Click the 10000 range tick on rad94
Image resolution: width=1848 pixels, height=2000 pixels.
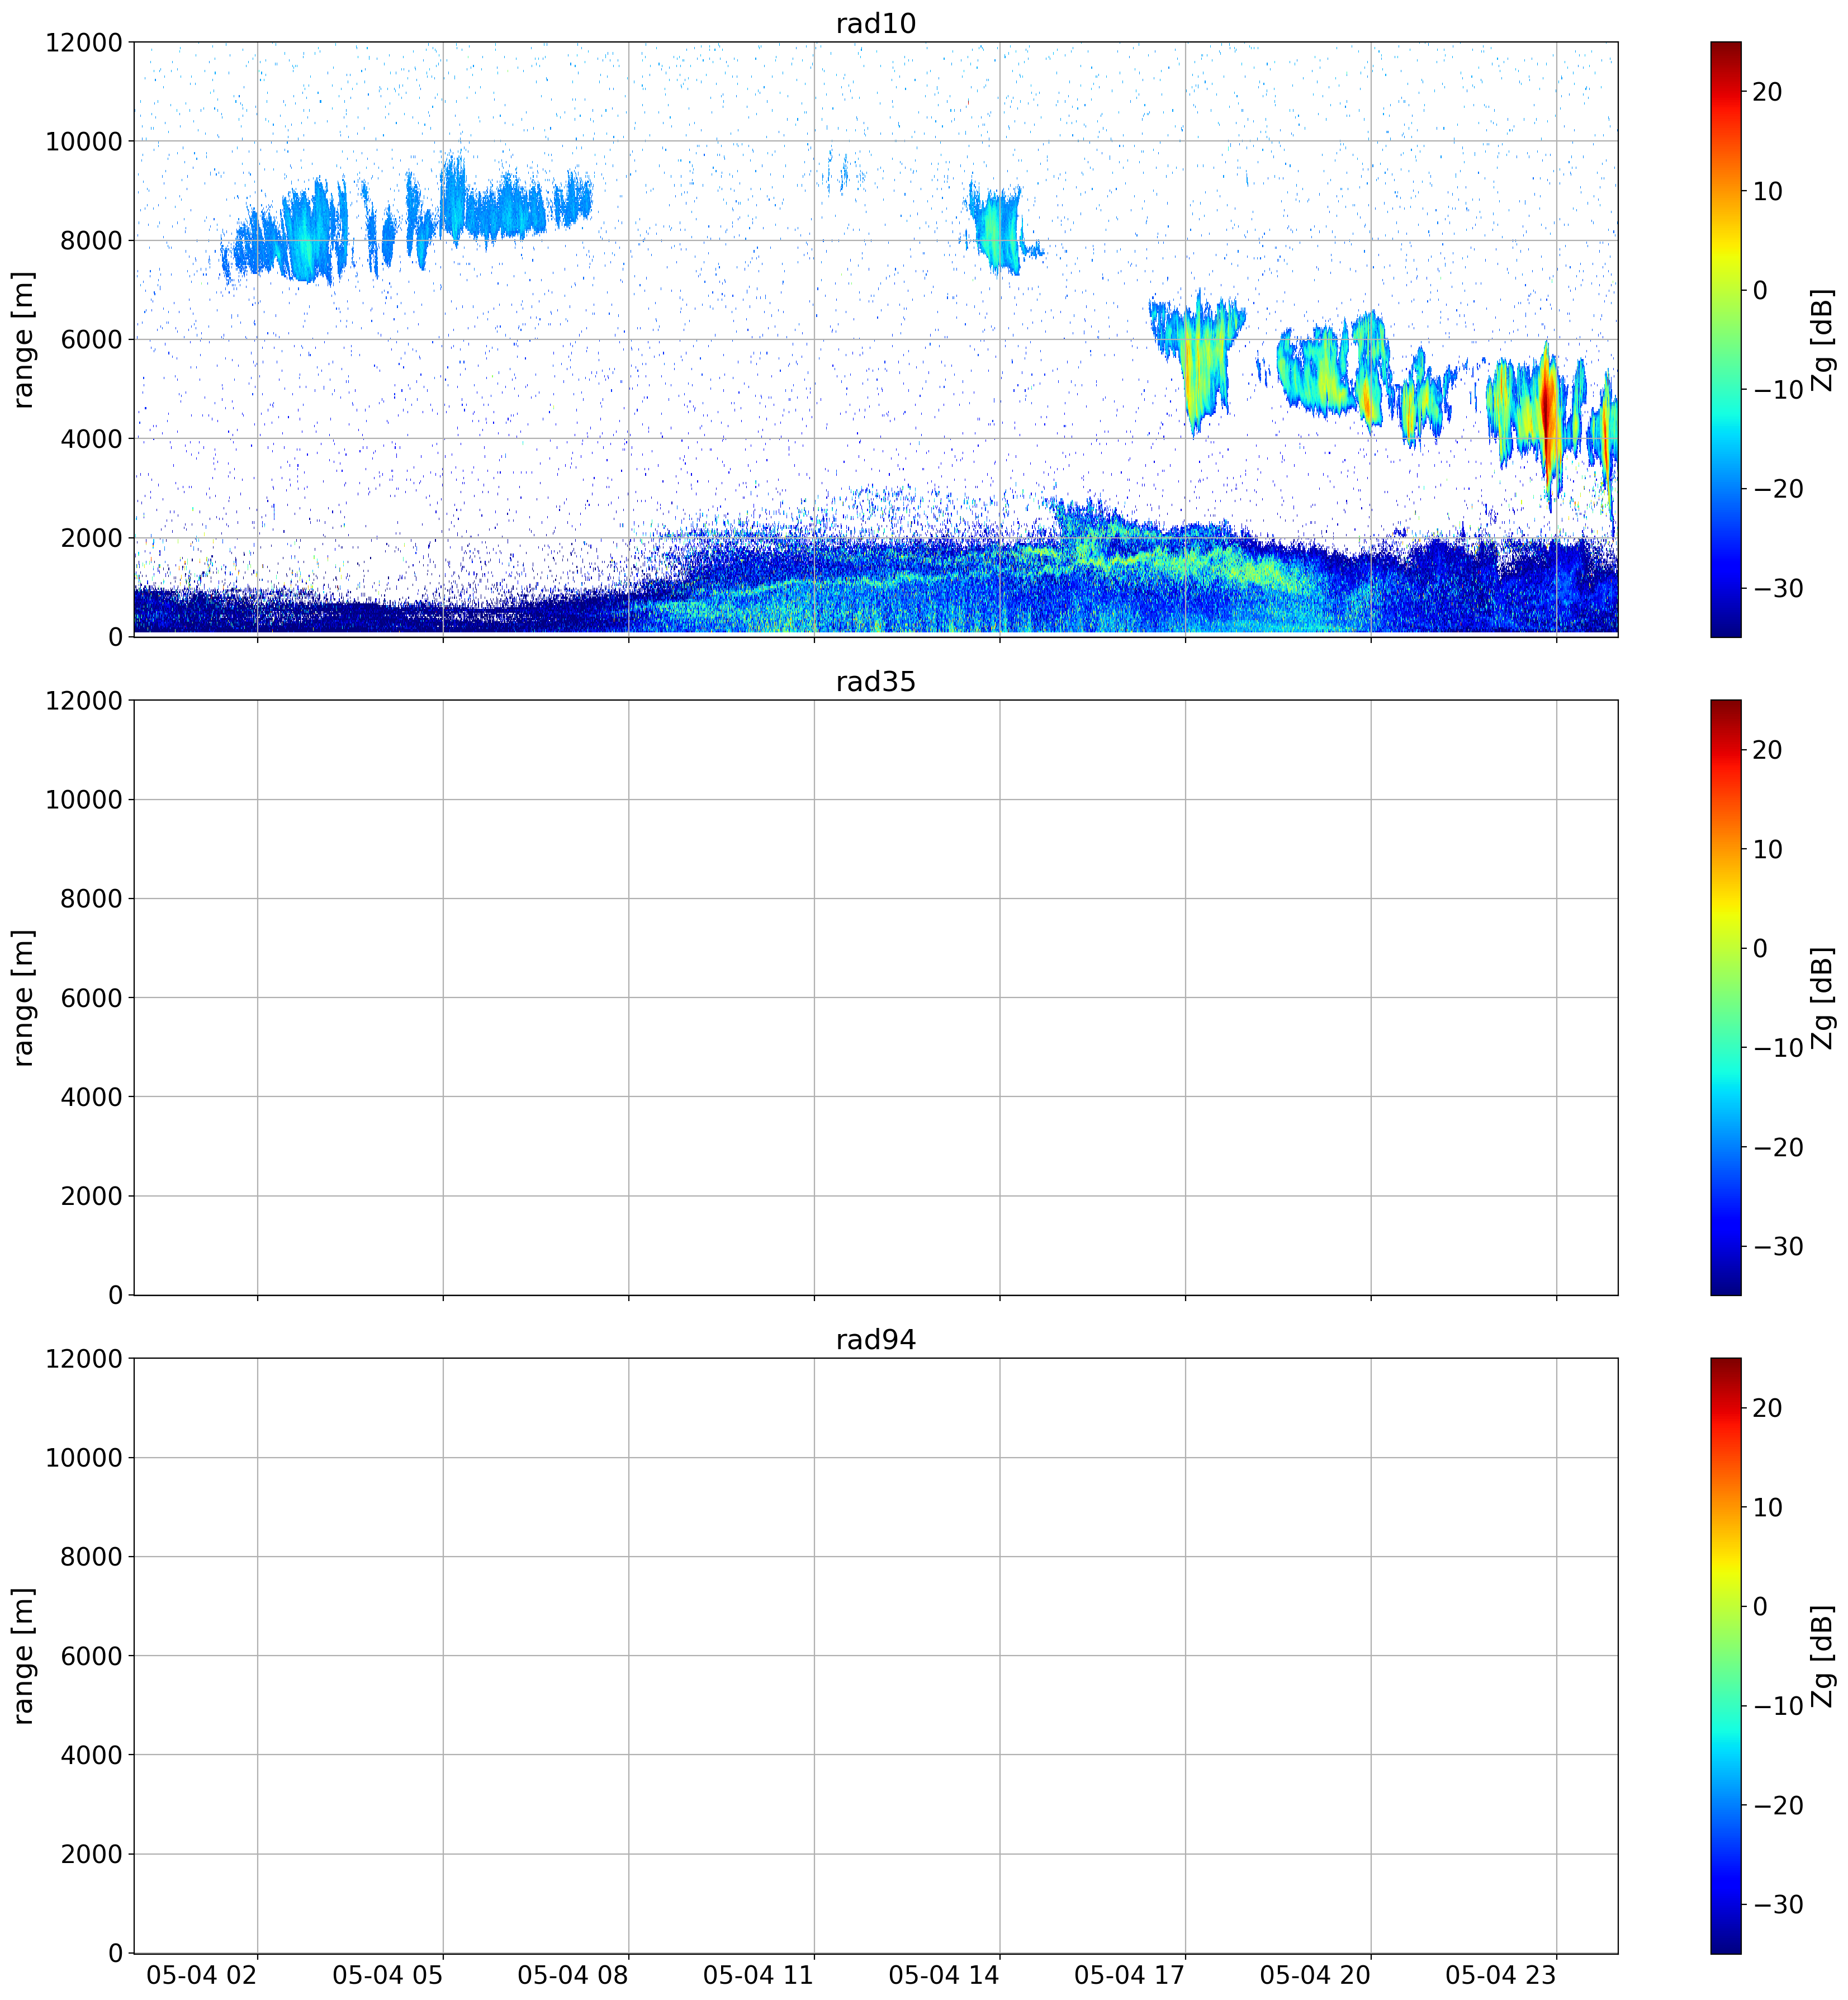click(x=84, y=1457)
